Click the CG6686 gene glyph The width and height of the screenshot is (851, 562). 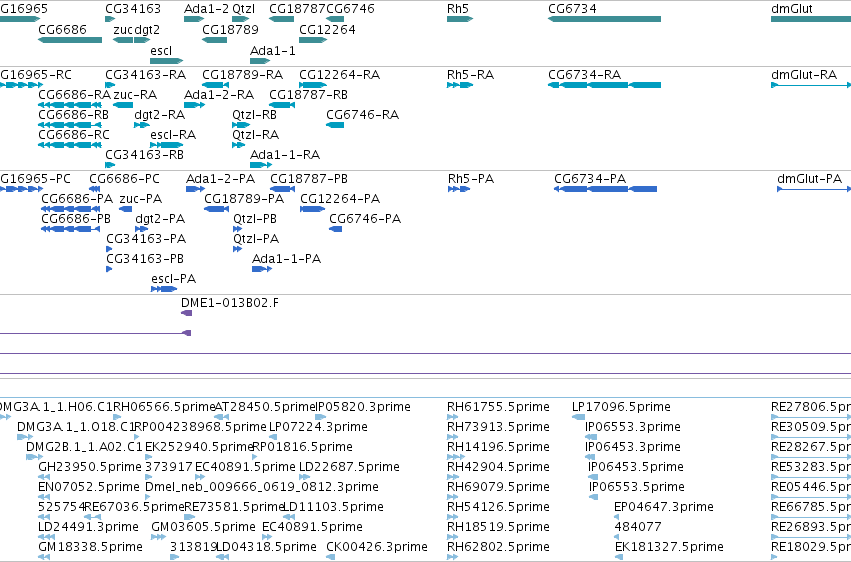click(x=70, y=40)
